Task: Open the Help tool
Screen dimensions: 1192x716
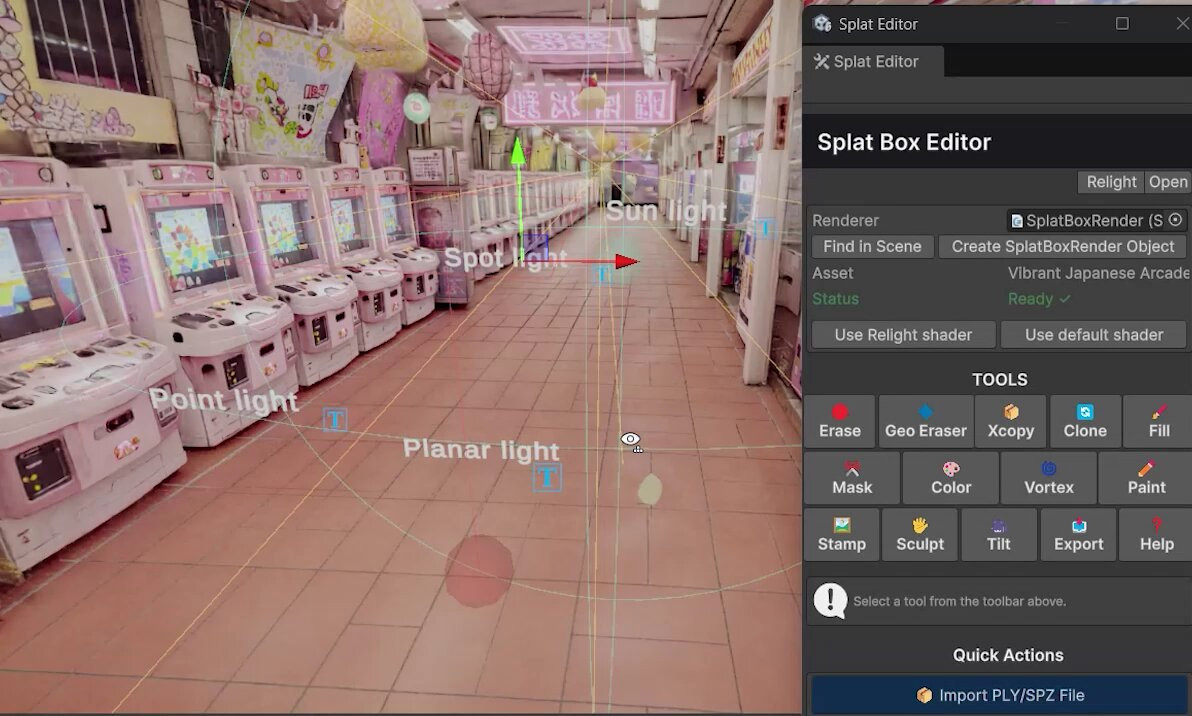Action: [1156, 535]
